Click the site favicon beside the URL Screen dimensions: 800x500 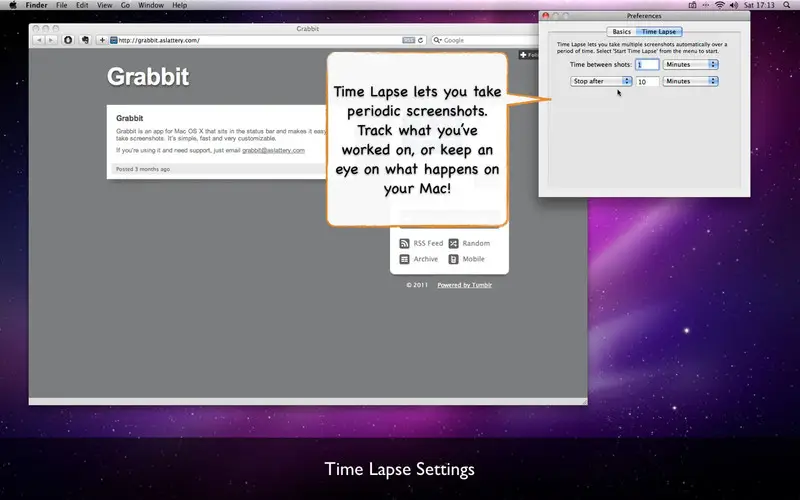tap(114, 40)
